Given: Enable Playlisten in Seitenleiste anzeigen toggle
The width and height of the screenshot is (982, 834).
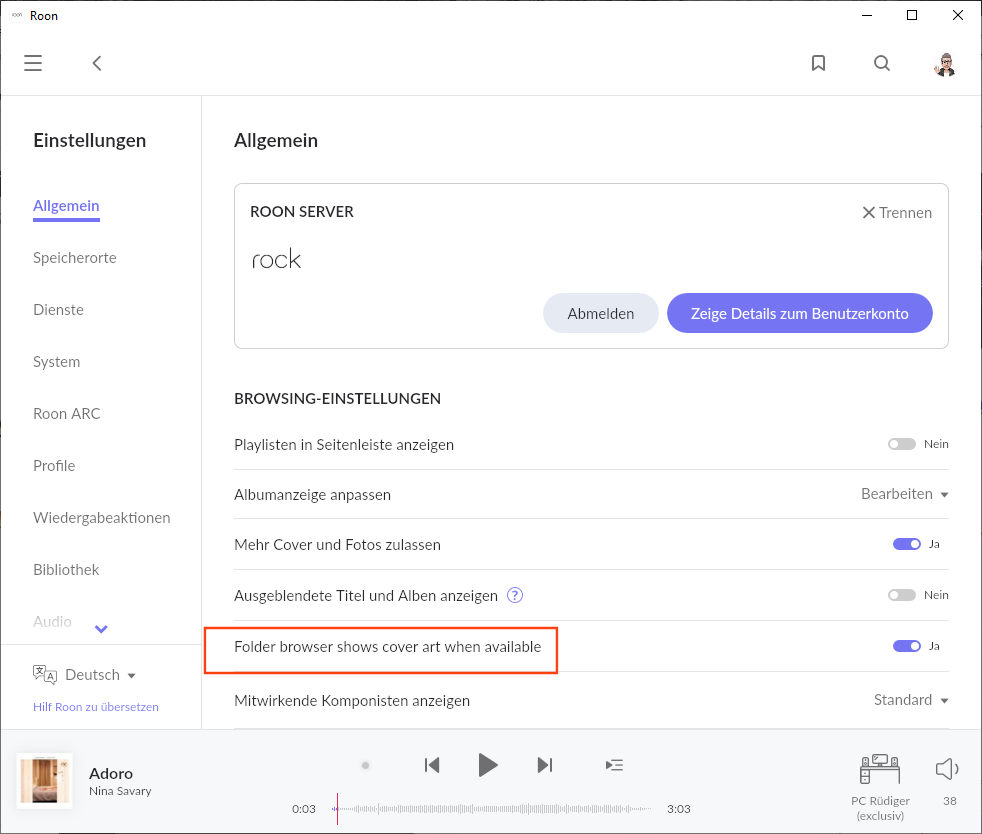Looking at the screenshot, I should point(902,444).
